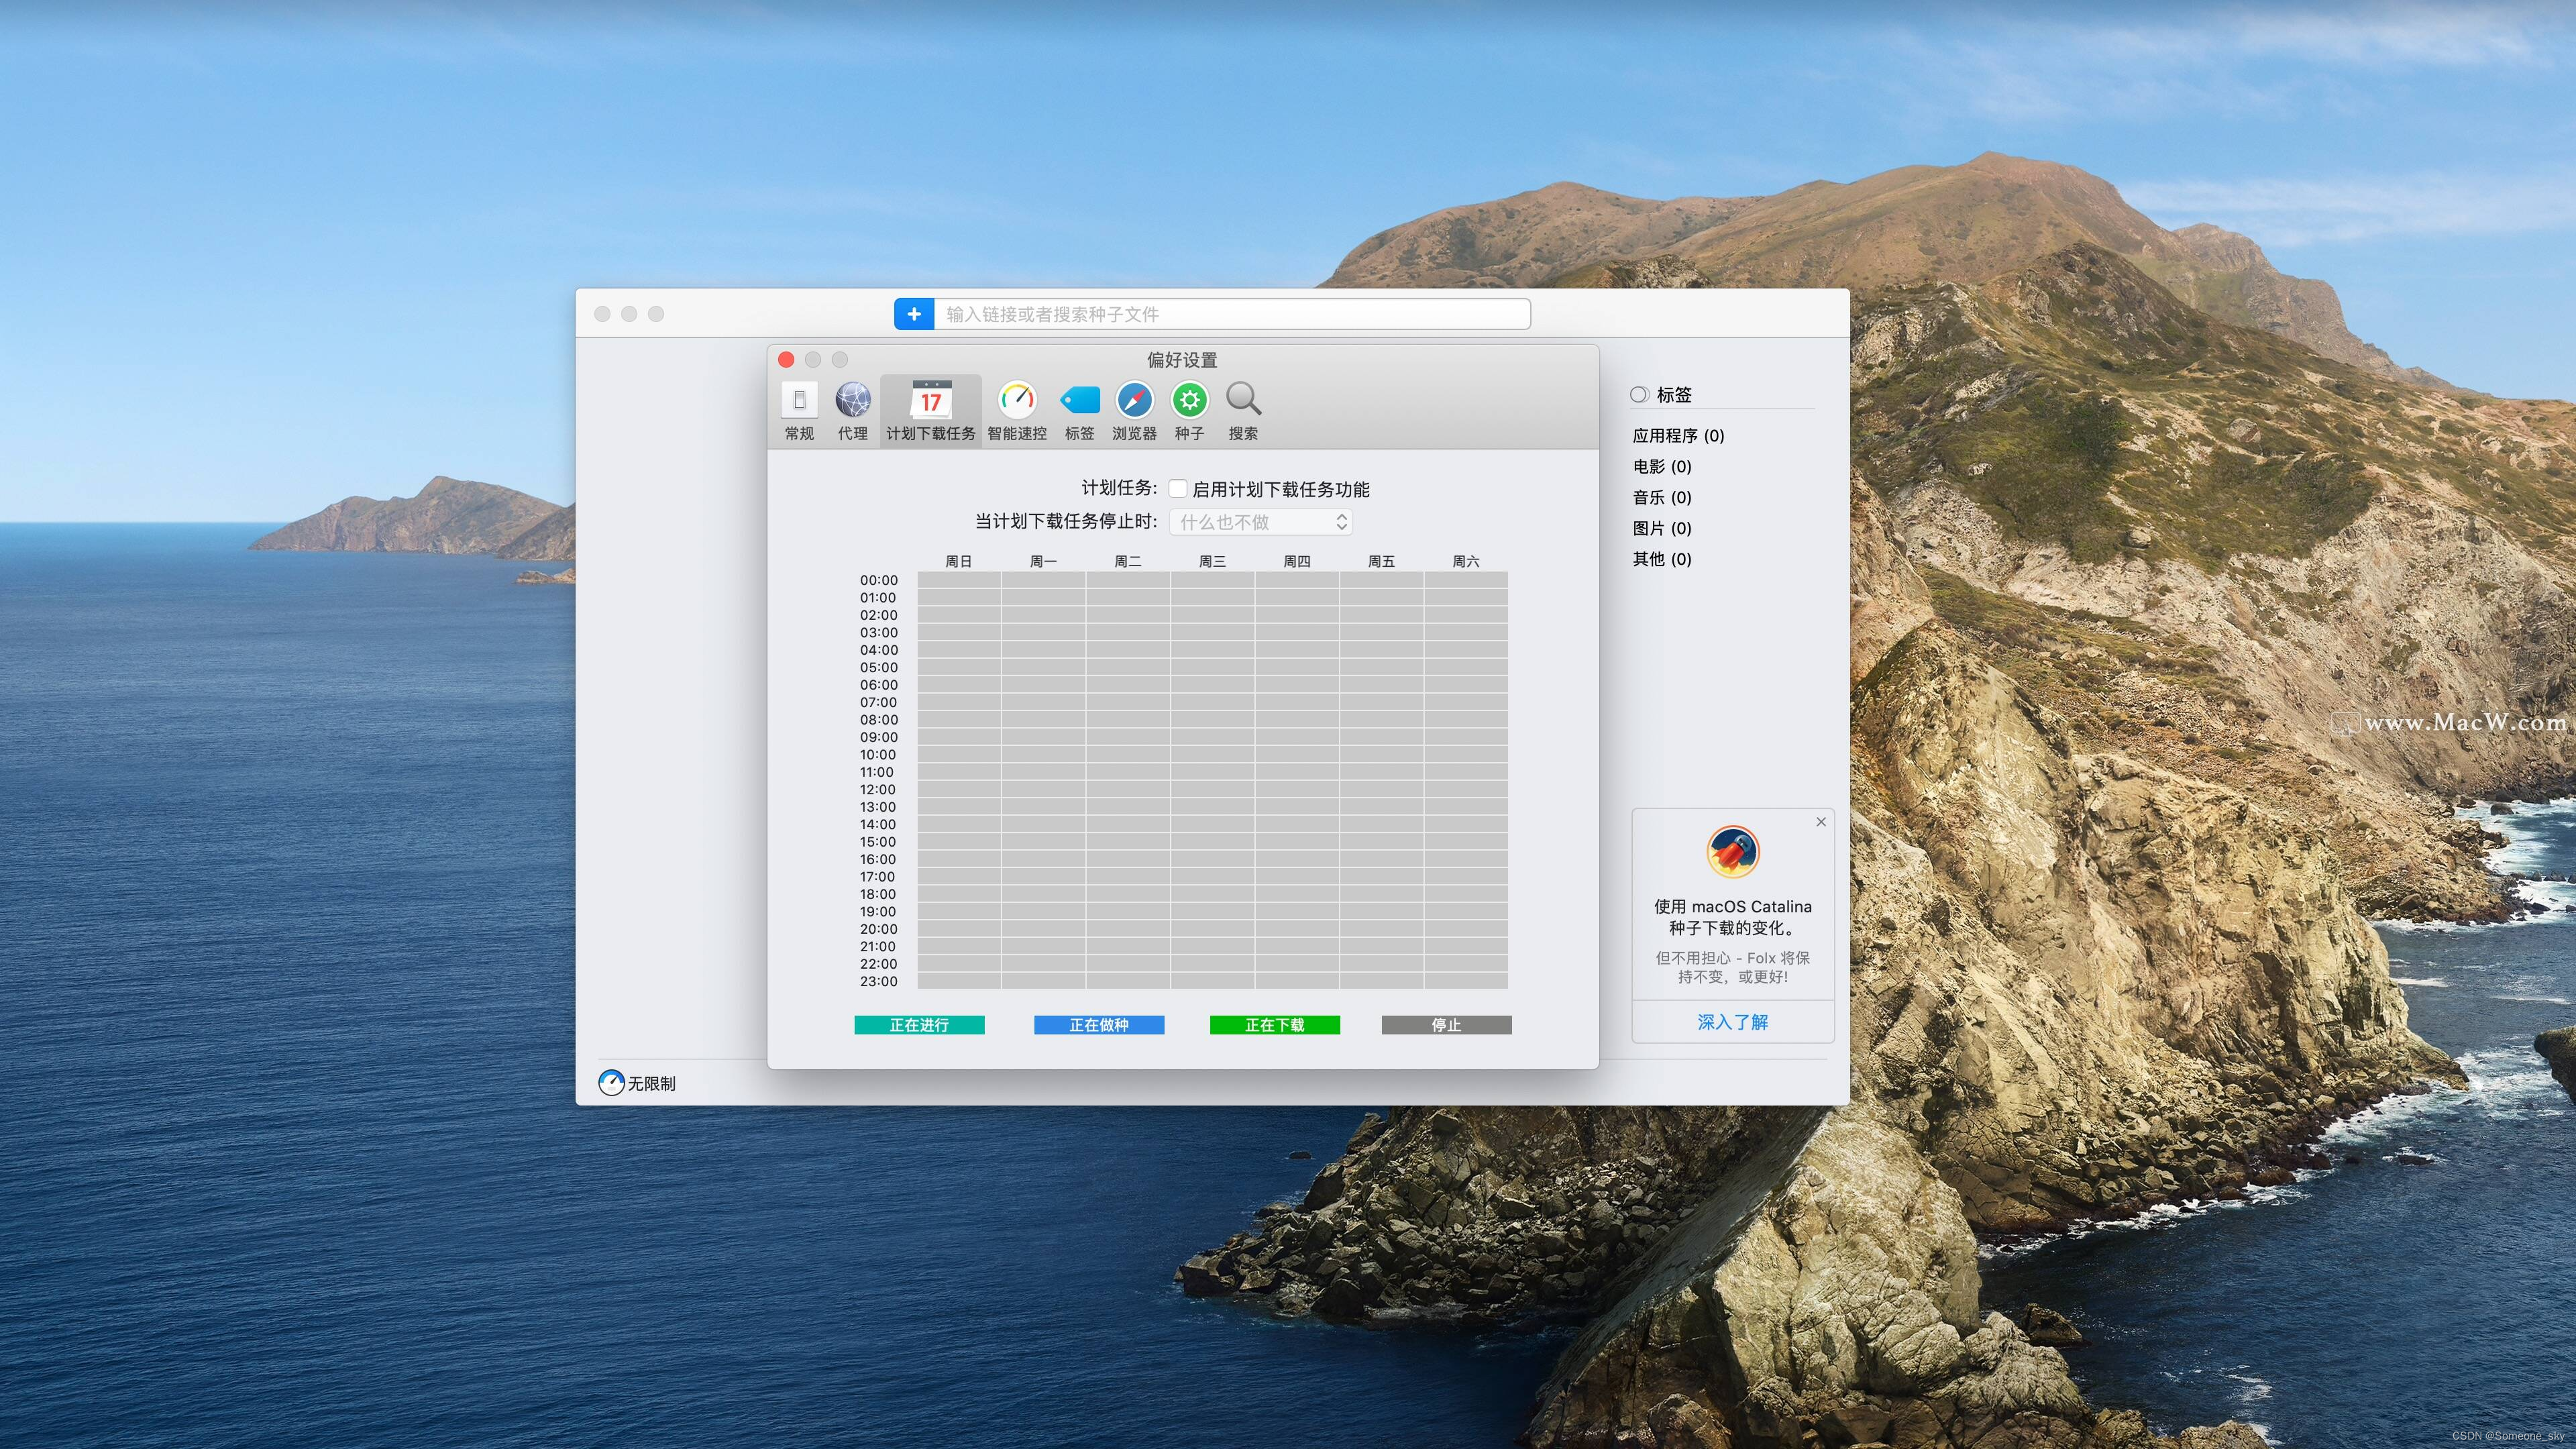Open the 什么也不做 dropdown menu
This screenshot has height=1449, width=2576.
click(1260, 522)
